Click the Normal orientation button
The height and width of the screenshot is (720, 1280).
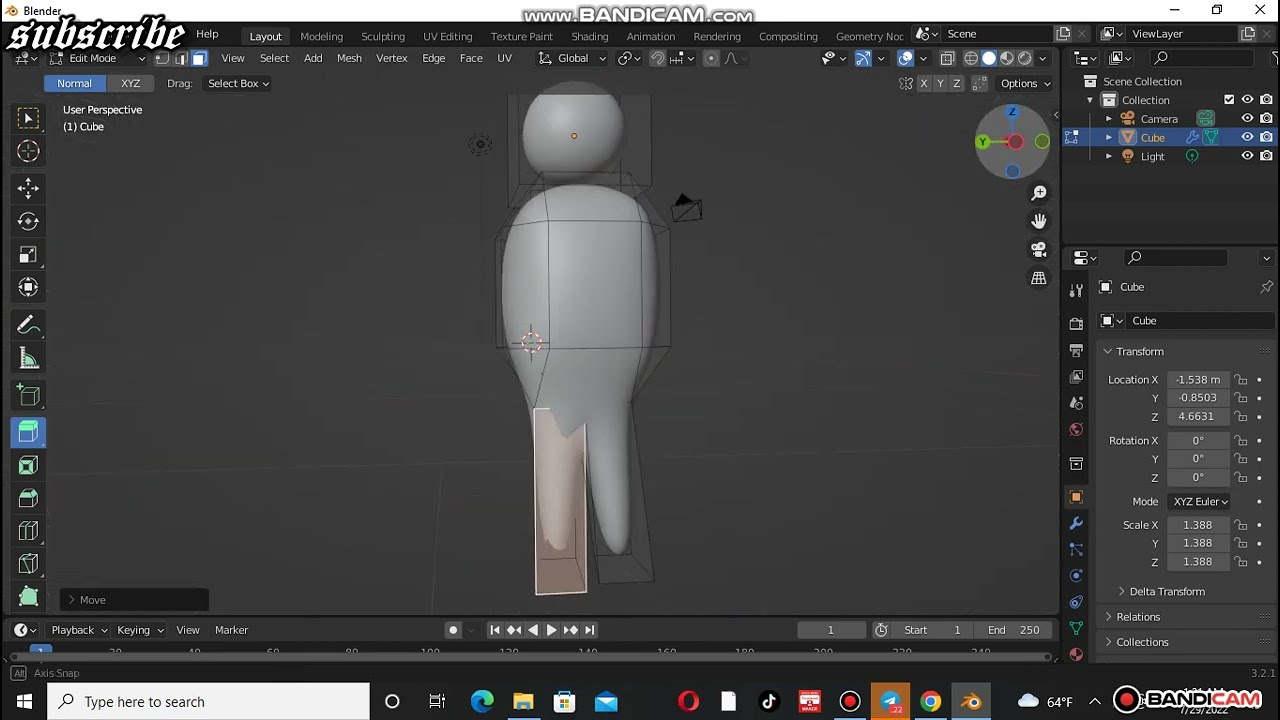click(74, 84)
